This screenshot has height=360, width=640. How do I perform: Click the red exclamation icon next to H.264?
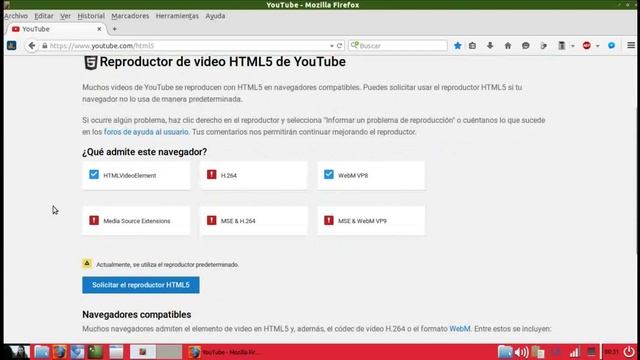click(x=211, y=175)
